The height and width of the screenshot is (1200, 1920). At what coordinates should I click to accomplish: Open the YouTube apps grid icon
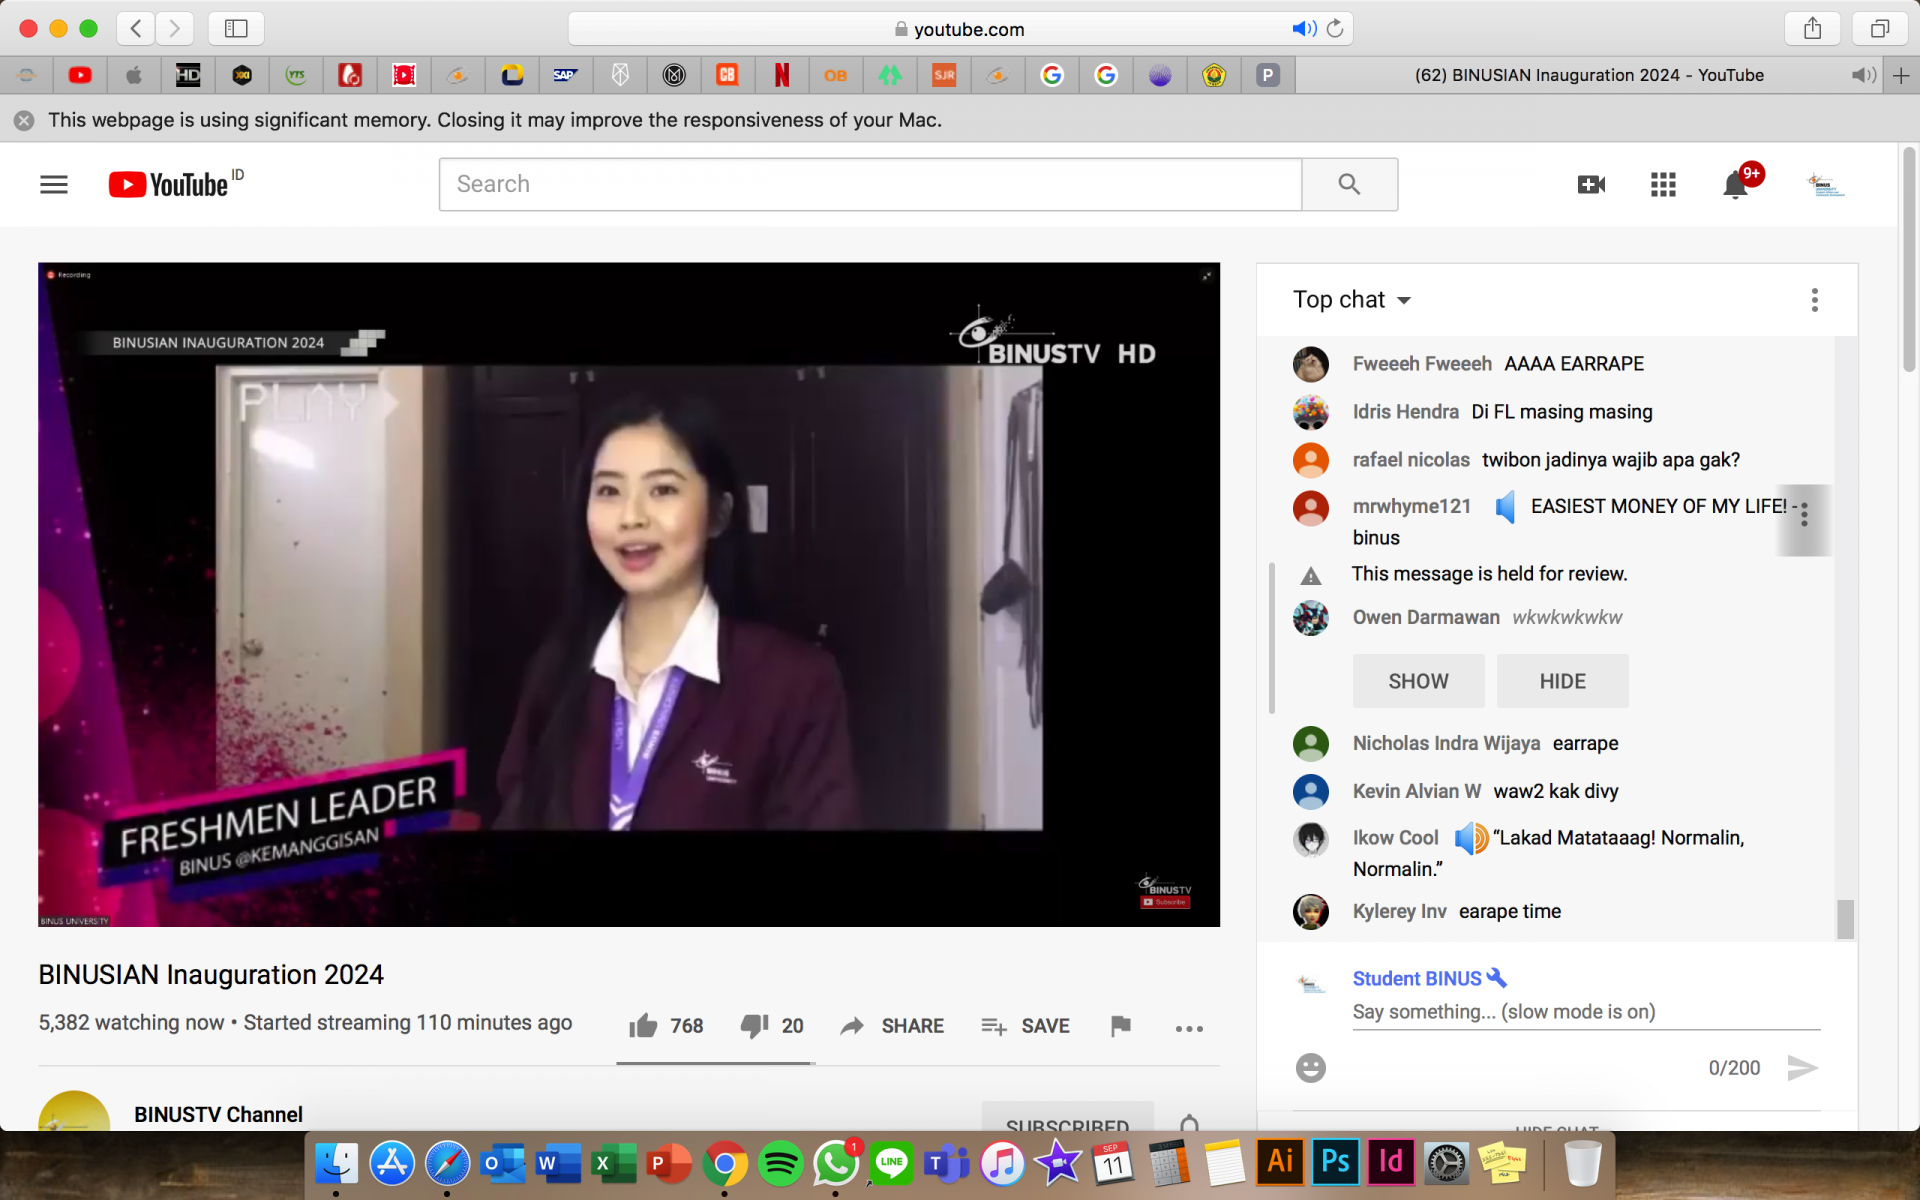(1663, 184)
